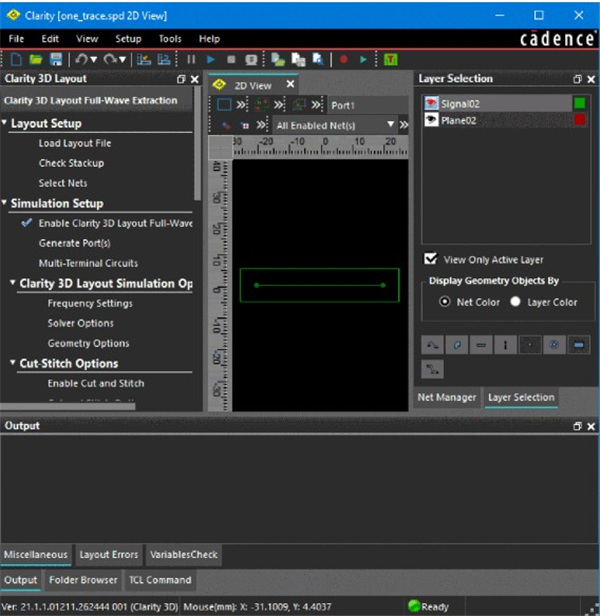Image resolution: width=600 pixels, height=616 pixels.
Task: Expand chevron right of net dropdown
Action: [x=404, y=125]
